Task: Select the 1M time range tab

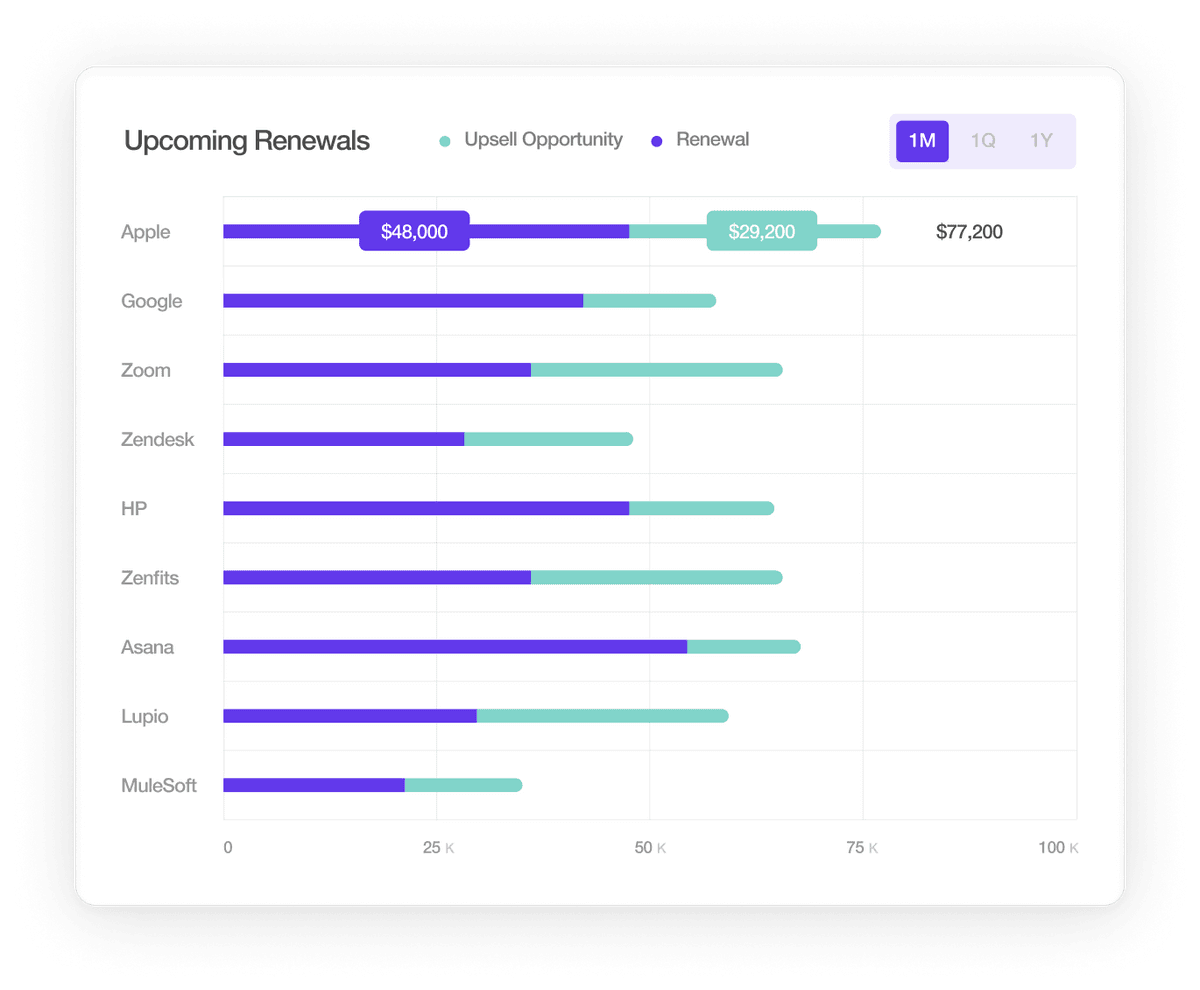Action: (922, 141)
